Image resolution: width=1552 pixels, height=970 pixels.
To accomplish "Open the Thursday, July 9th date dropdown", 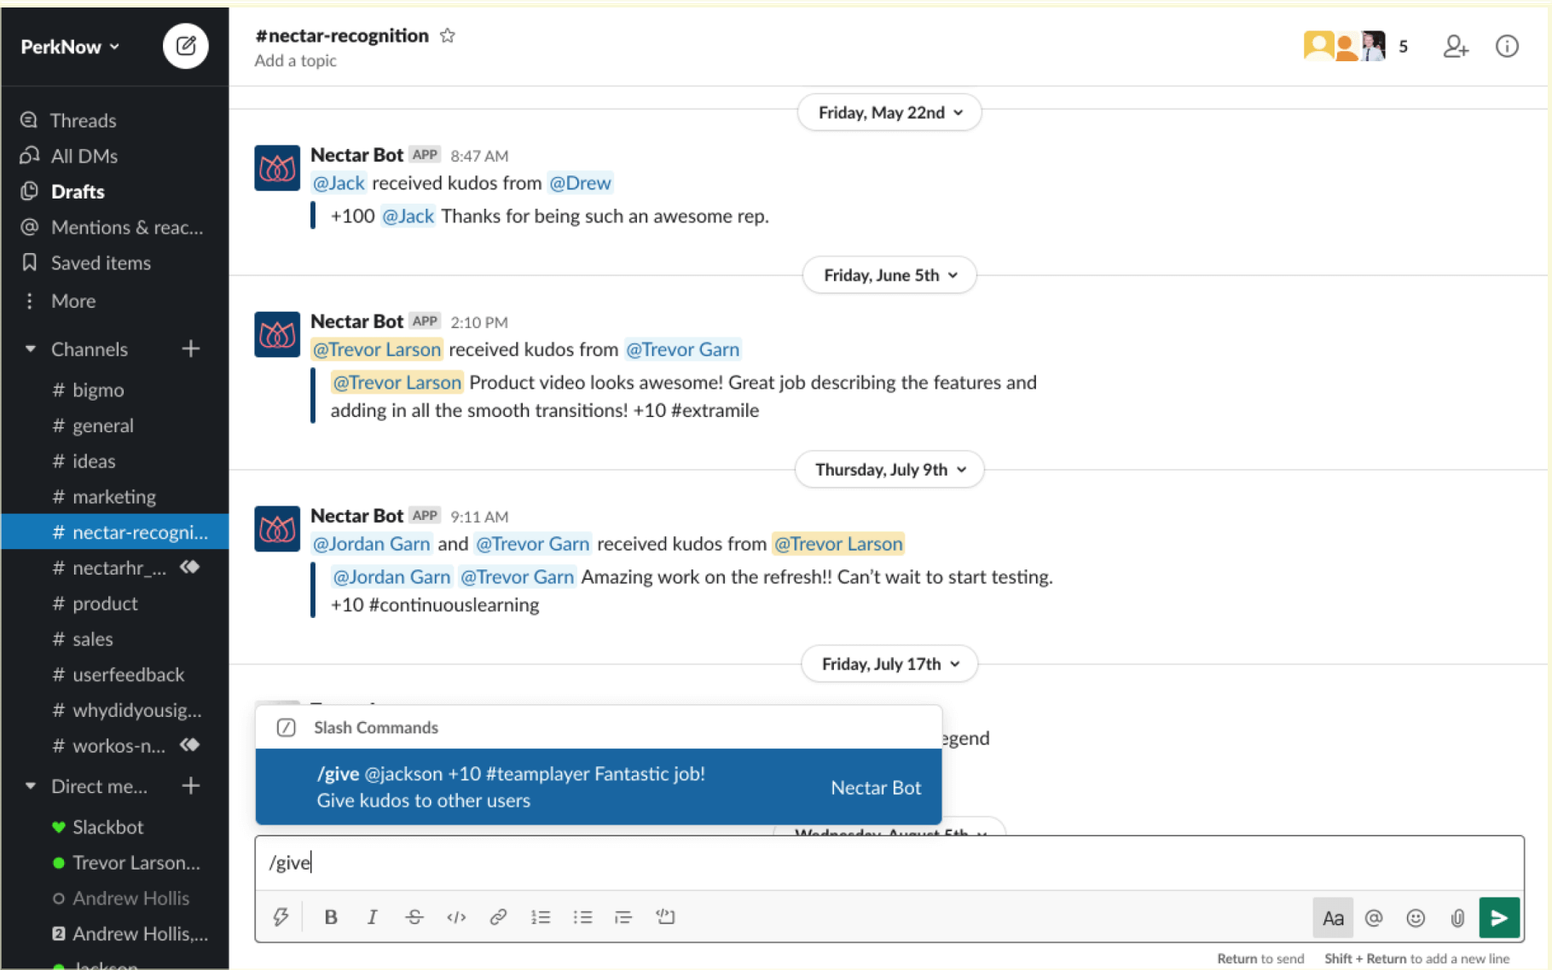I will (889, 470).
